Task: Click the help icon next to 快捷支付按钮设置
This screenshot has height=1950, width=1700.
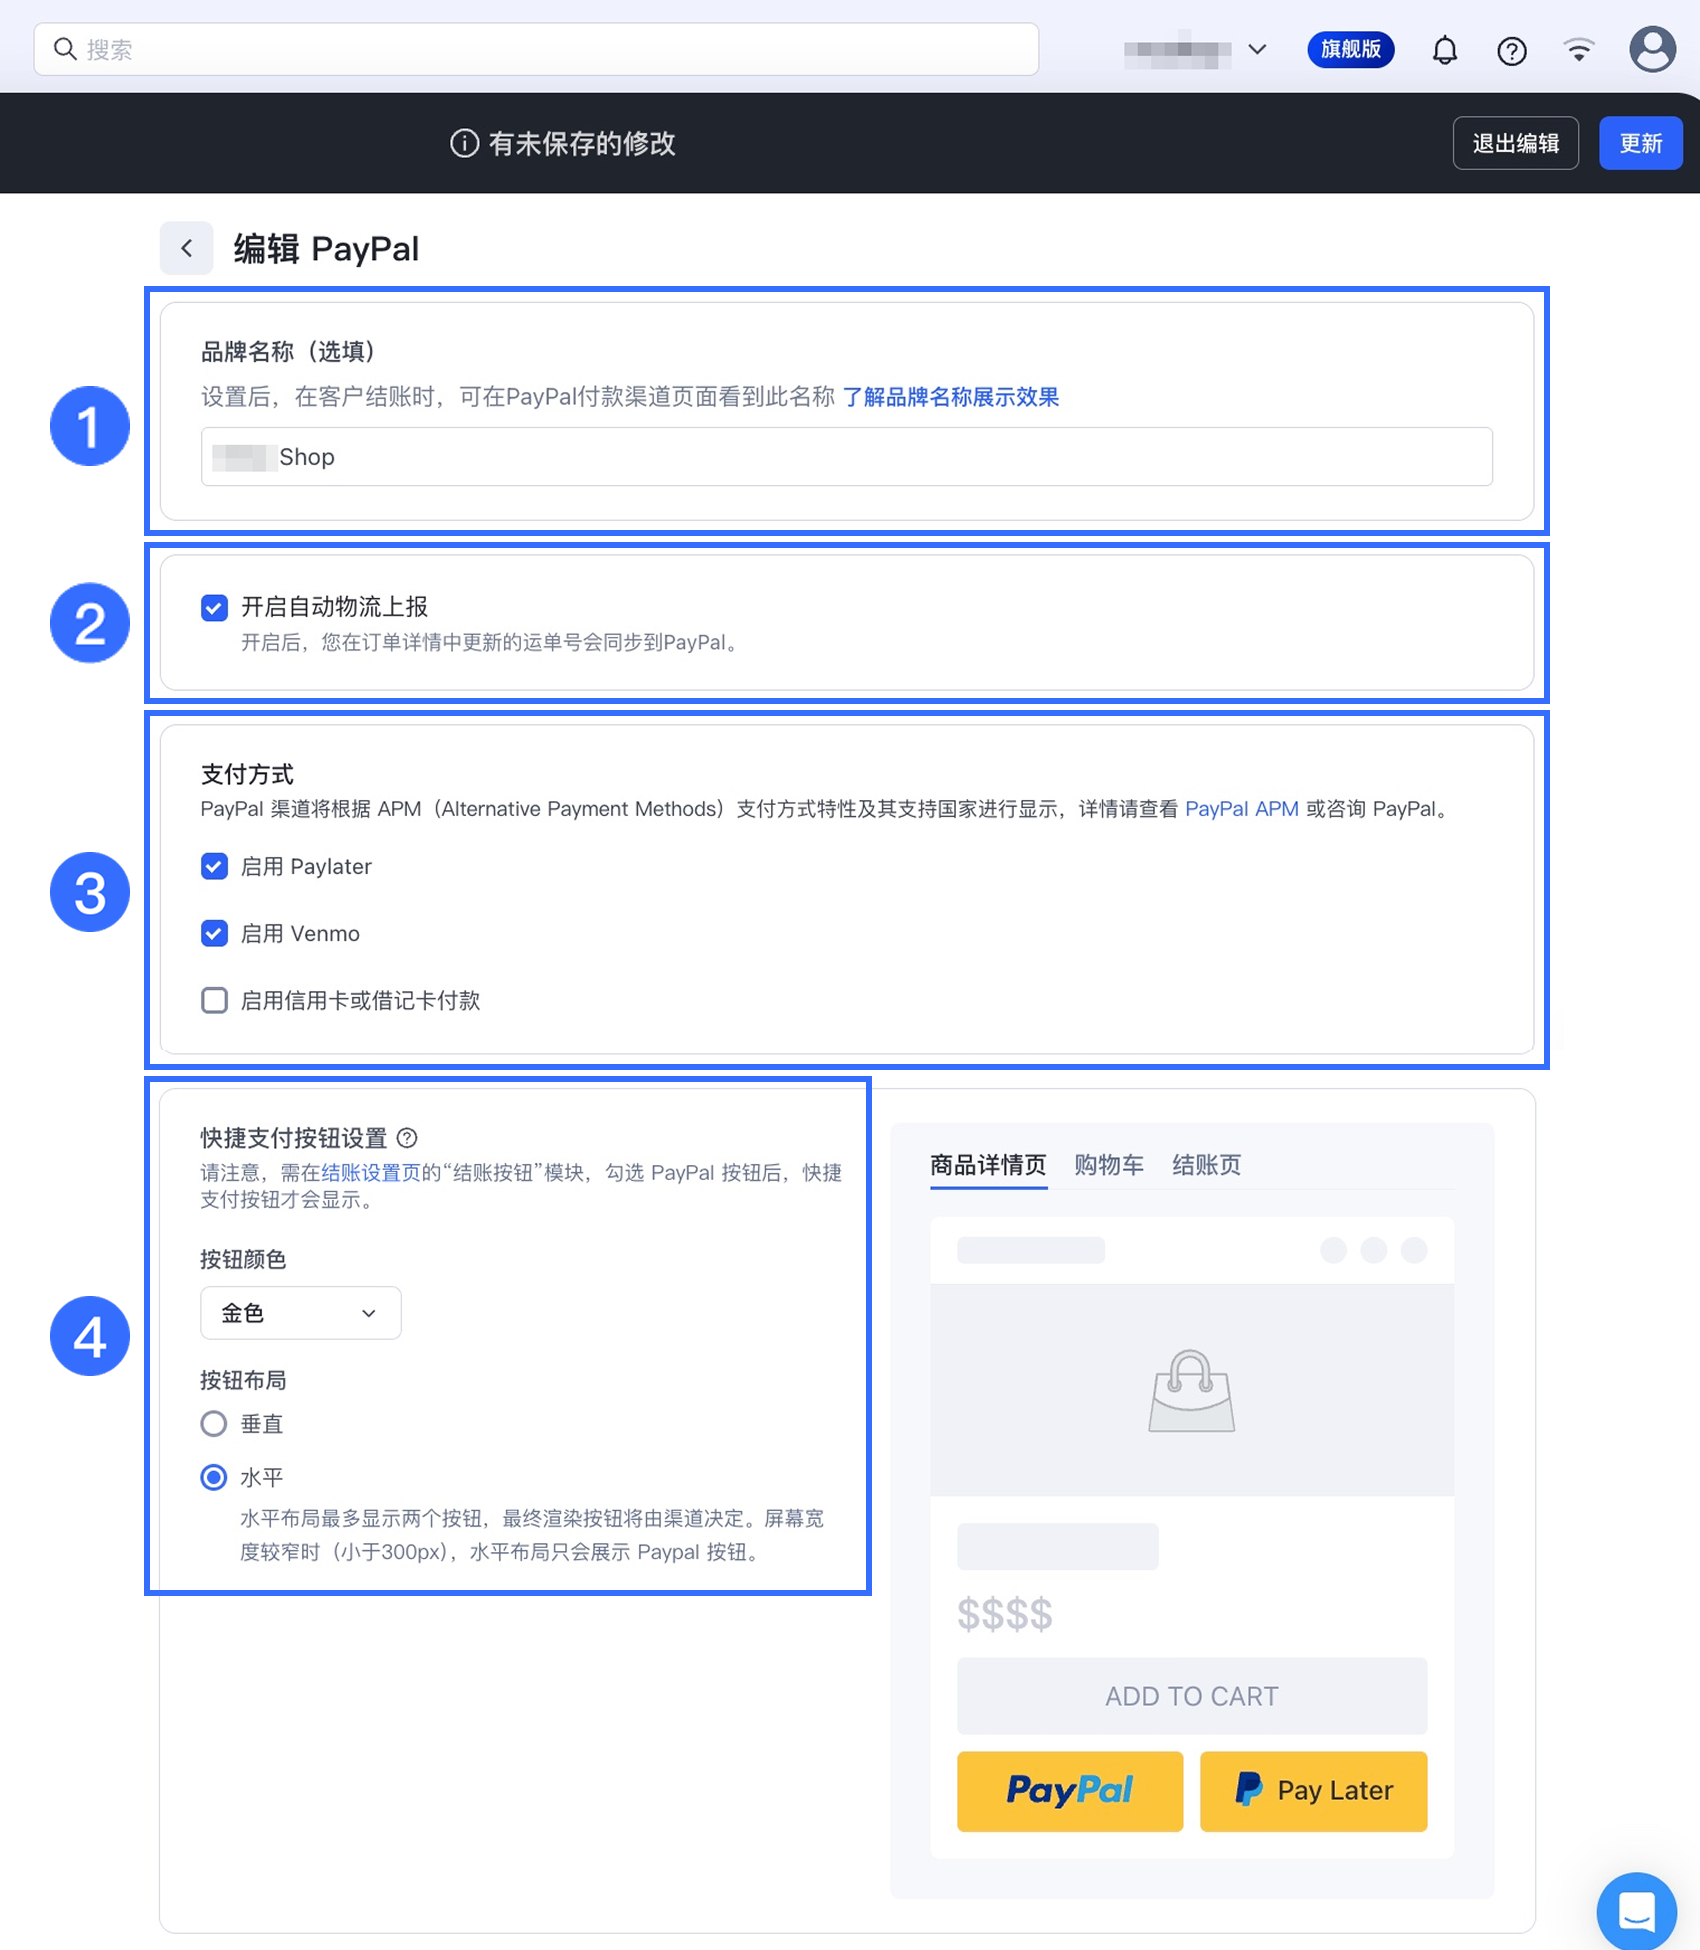Action: [407, 1138]
